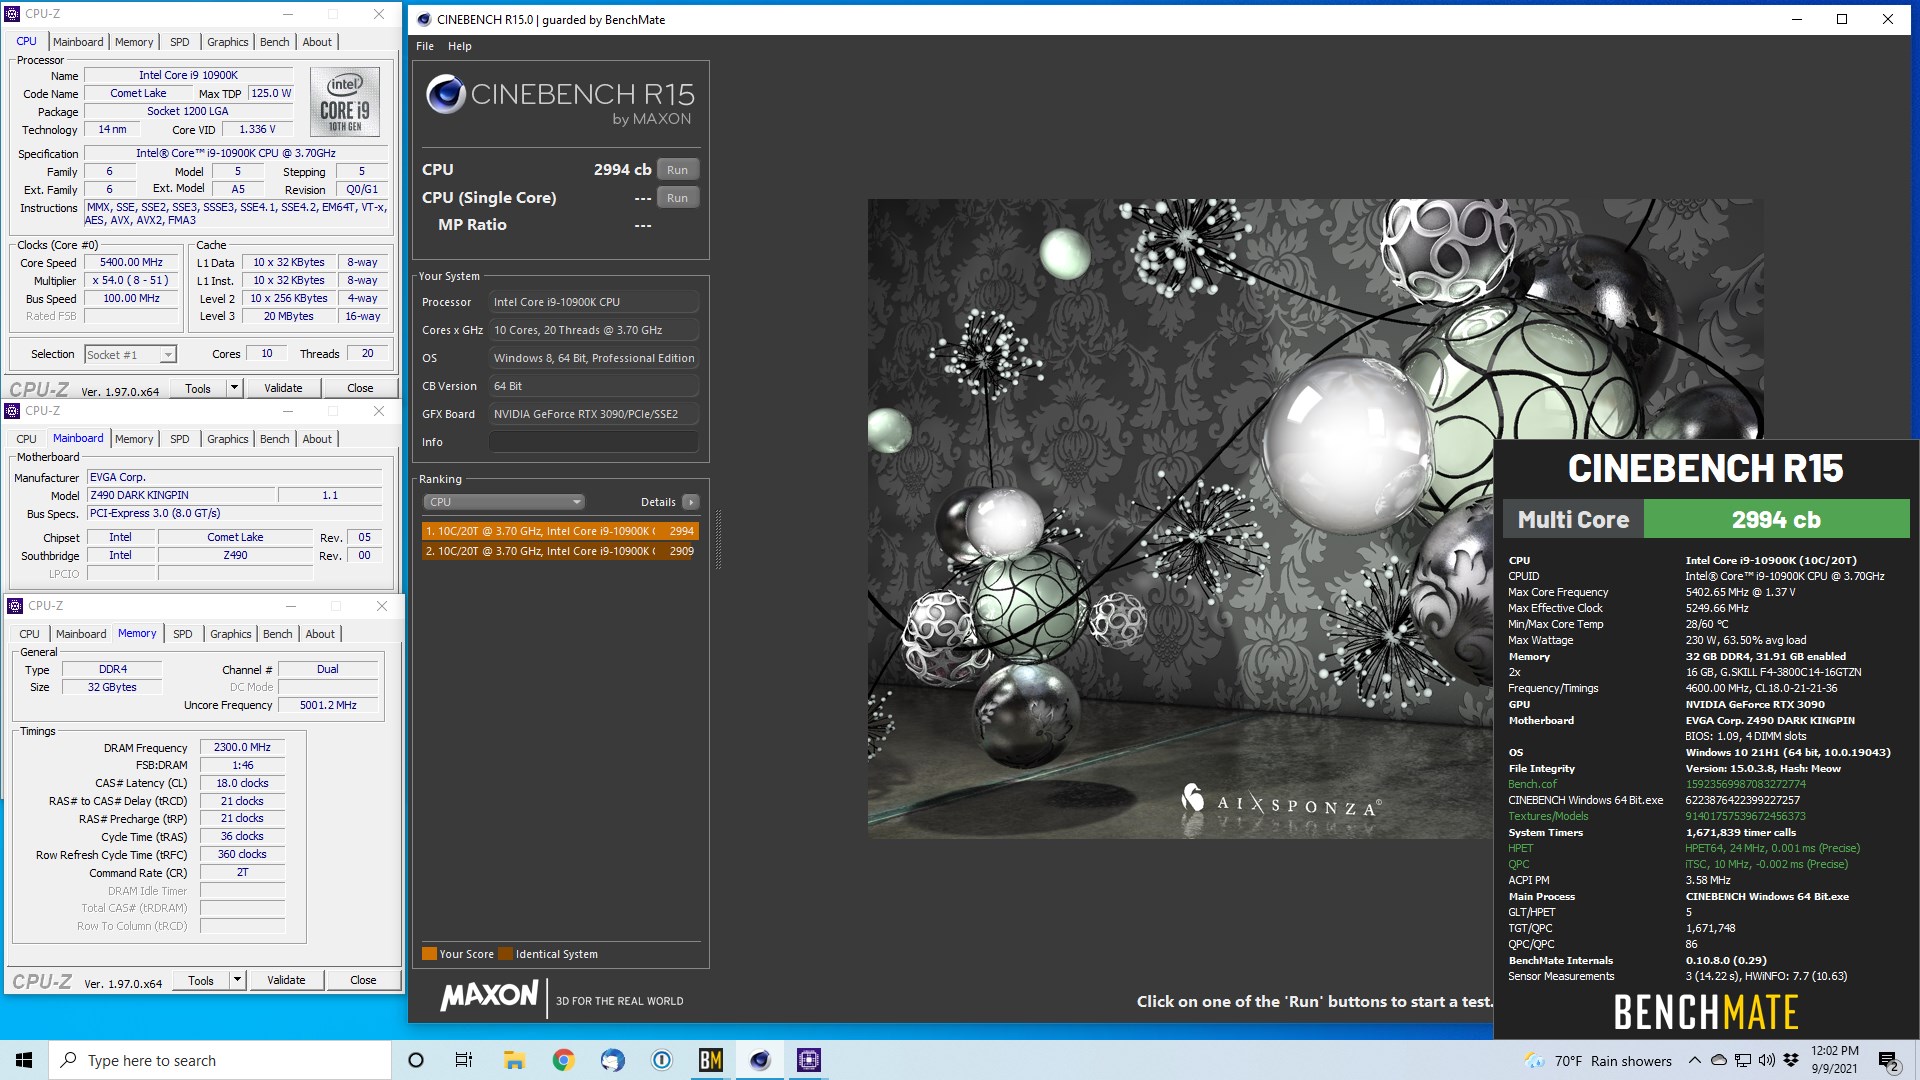
Task: Open Task View on the taskbar
Action: tap(464, 1060)
